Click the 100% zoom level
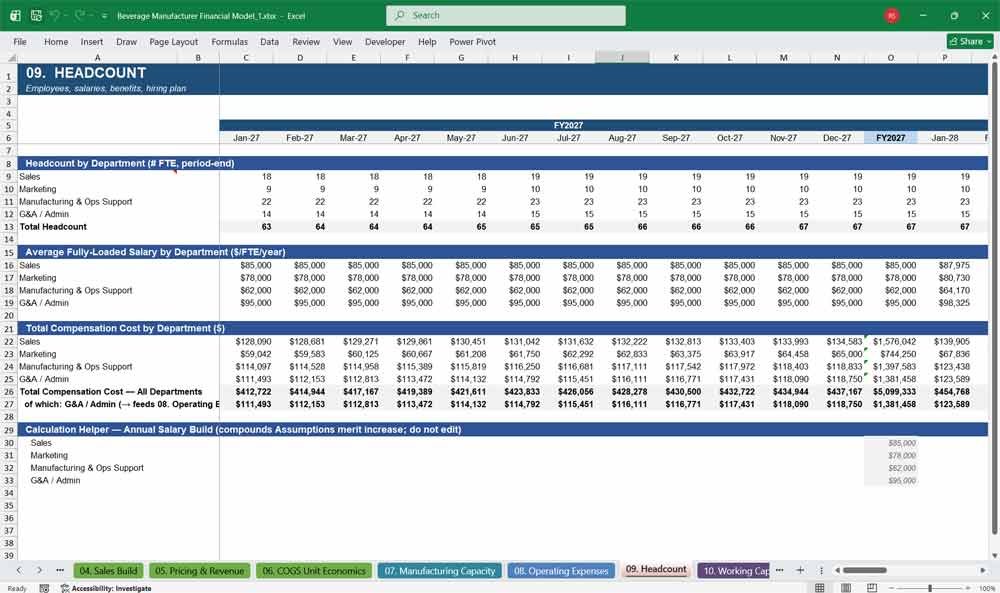This screenshot has height=593, width=1000. tap(986, 588)
